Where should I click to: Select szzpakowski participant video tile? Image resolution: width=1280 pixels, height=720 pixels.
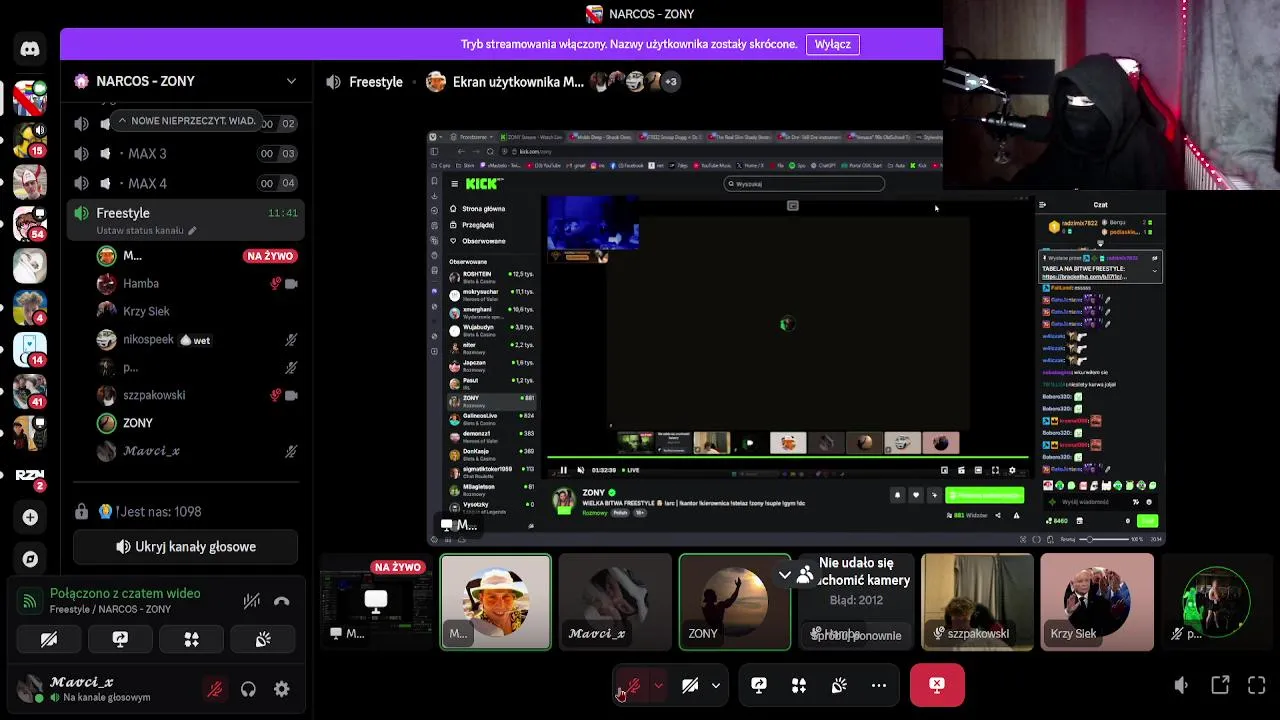[x=977, y=602]
